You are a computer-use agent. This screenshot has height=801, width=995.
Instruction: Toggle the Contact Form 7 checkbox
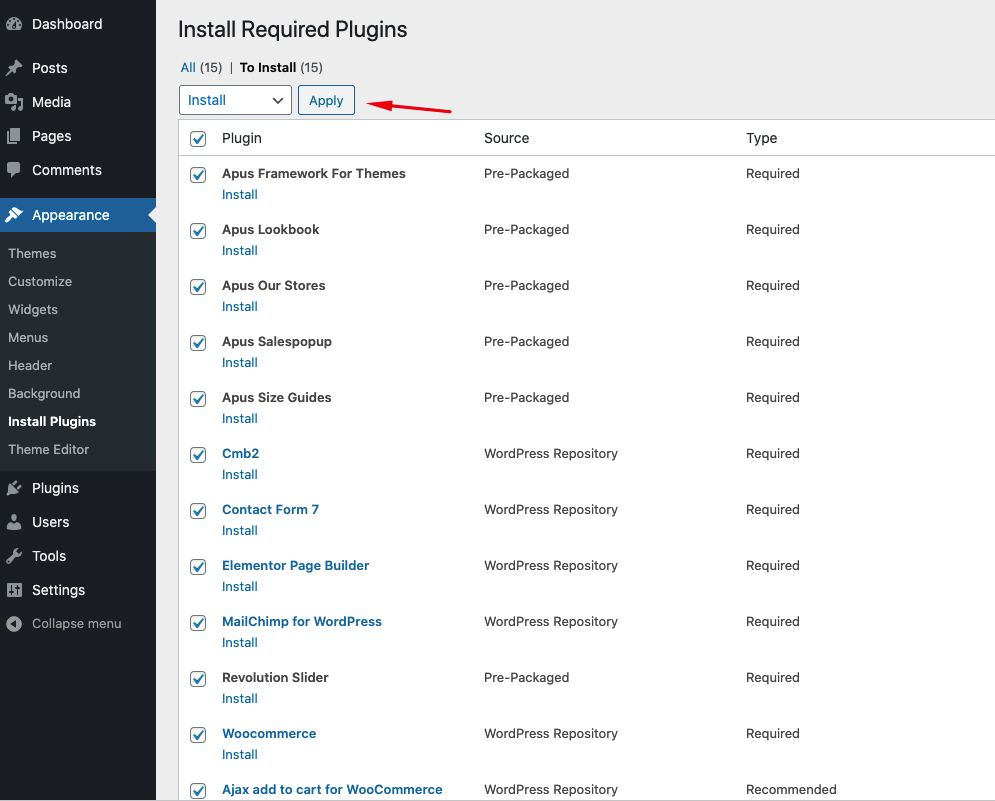click(198, 511)
